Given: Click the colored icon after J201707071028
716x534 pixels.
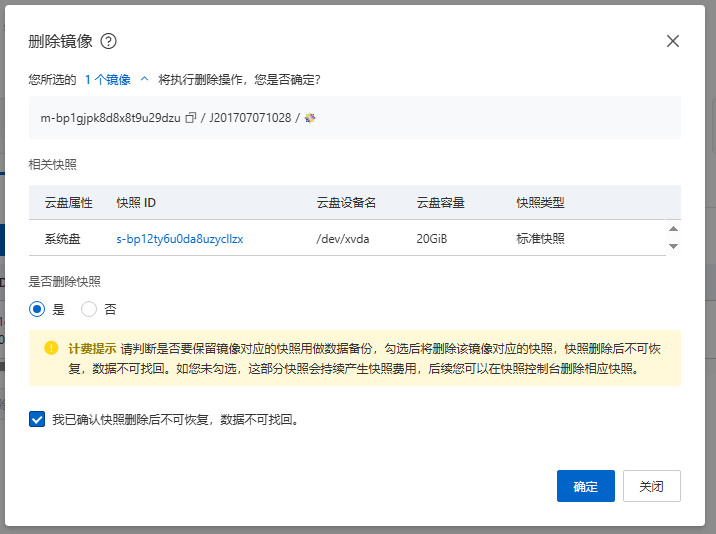Looking at the screenshot, I should click(310, 118).
